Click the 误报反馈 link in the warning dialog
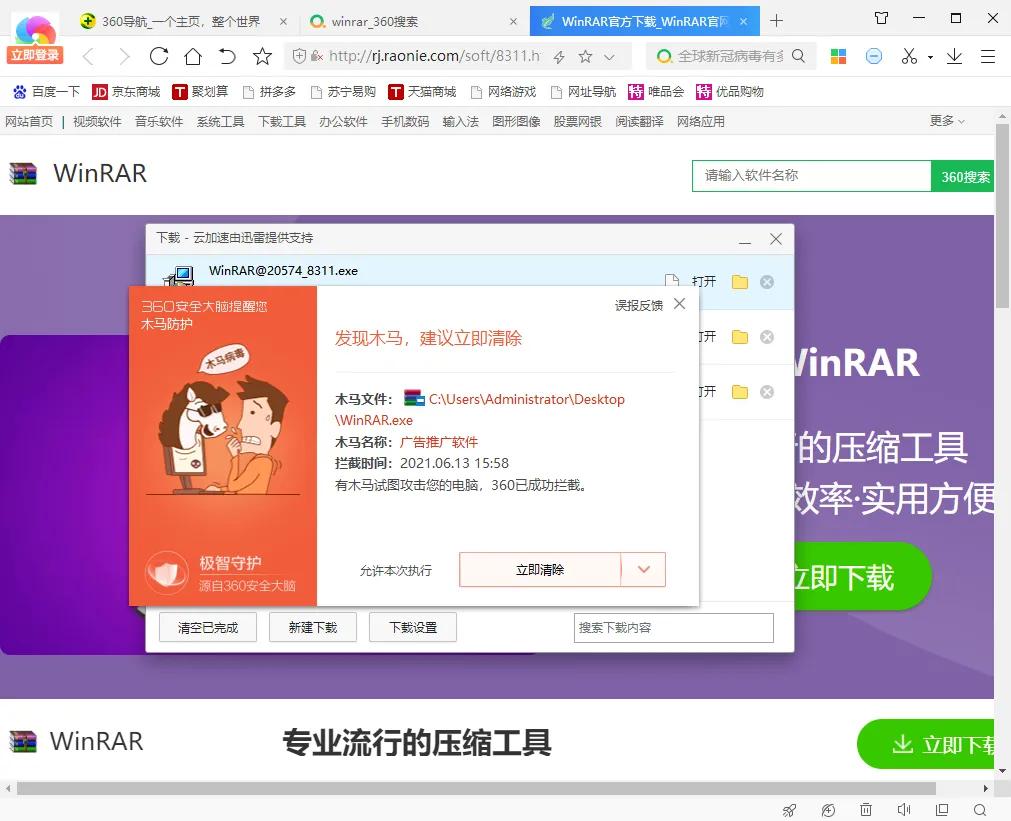Image resolution: width=1011 pixels, height=821 pixels. click(x=638, y=305)
